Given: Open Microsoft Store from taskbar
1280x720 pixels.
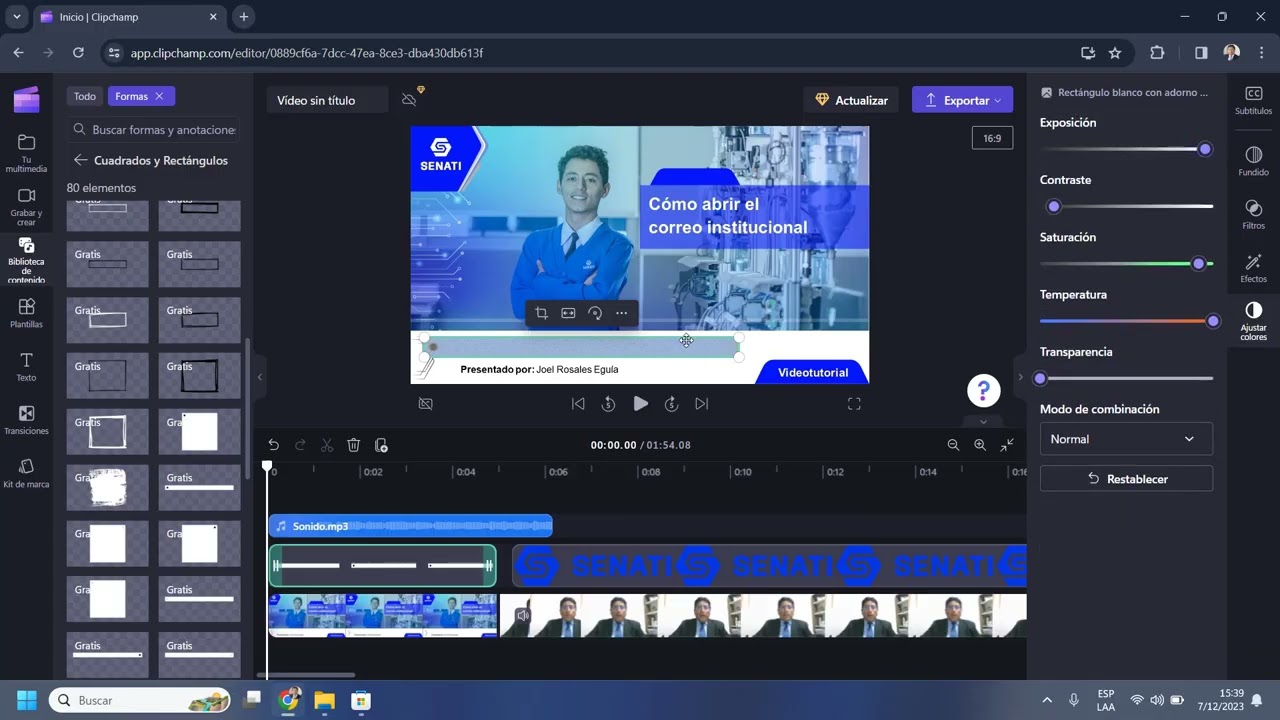Looking at the screenshot, I should point(361,700).
